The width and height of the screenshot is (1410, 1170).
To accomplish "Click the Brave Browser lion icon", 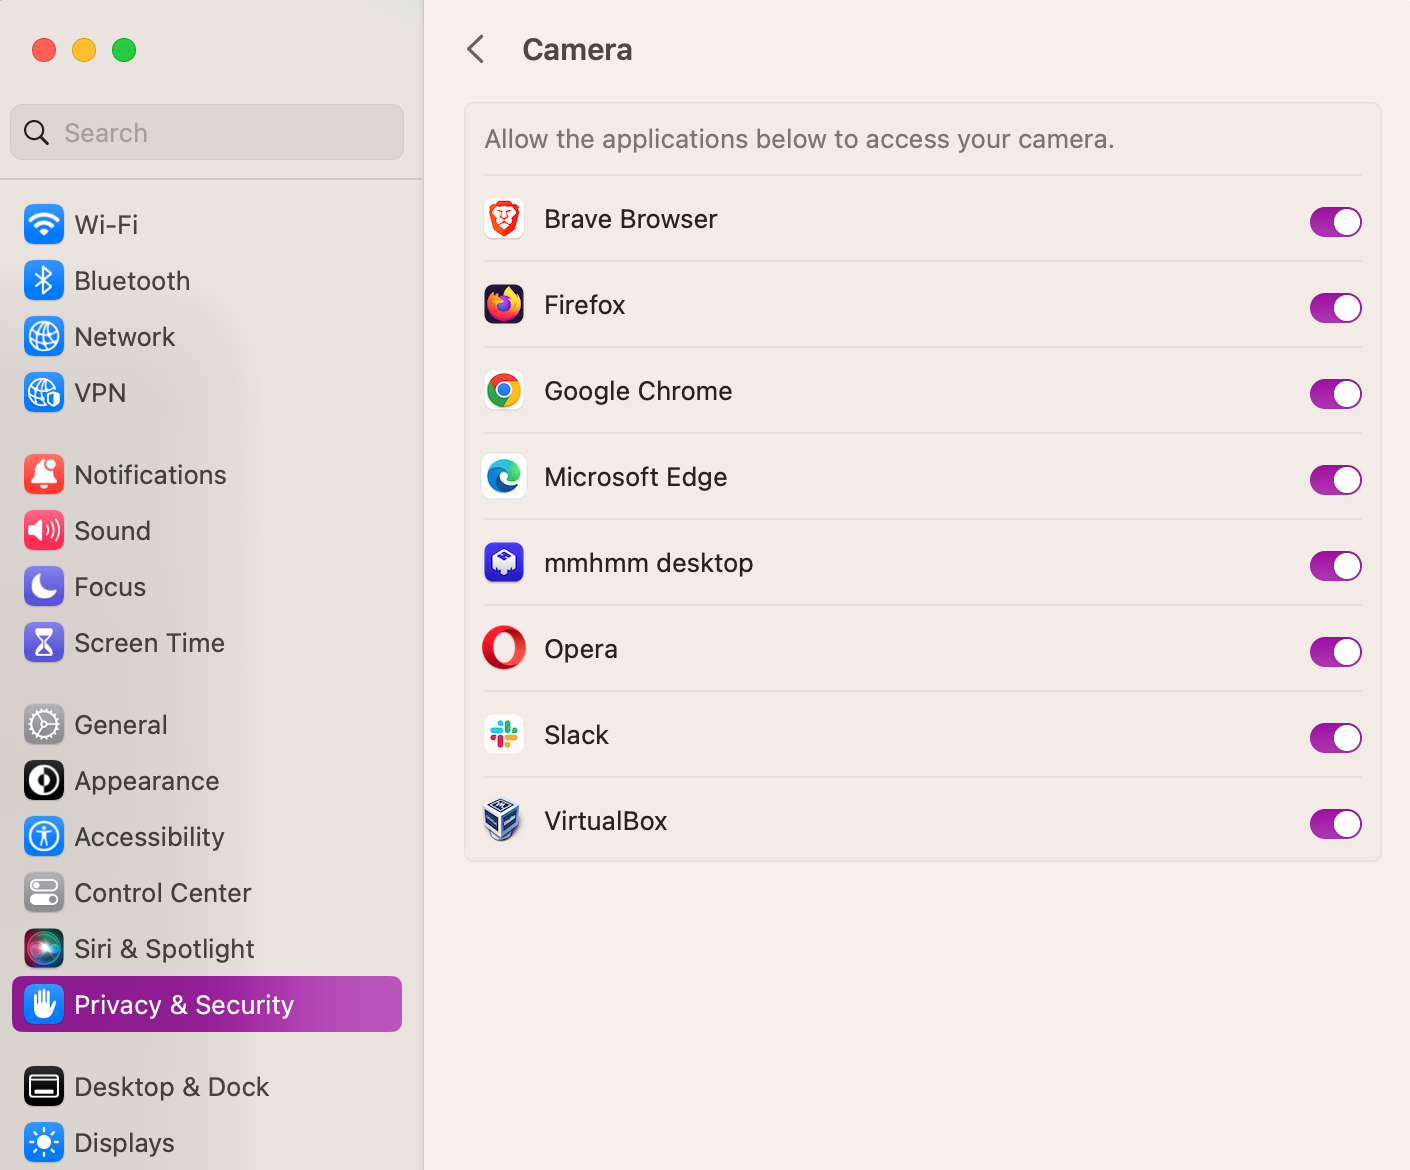I will 504,219.
